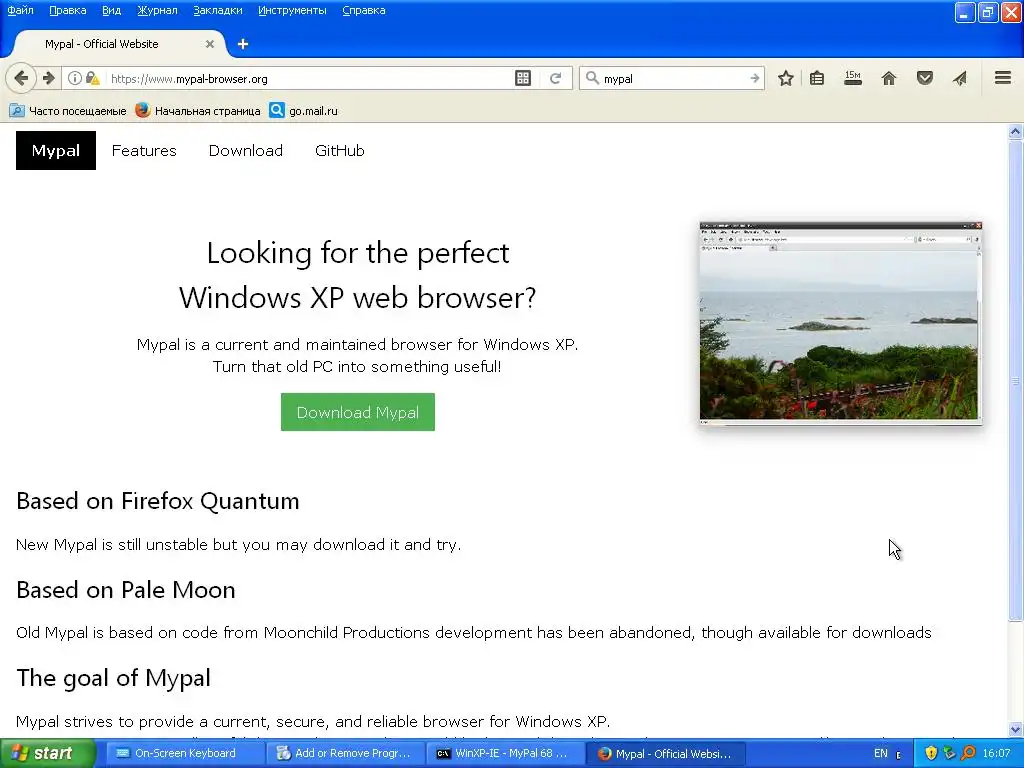
Task: Open a new tab with plus button
Action: pyautogui.click(x=243, y=44)
